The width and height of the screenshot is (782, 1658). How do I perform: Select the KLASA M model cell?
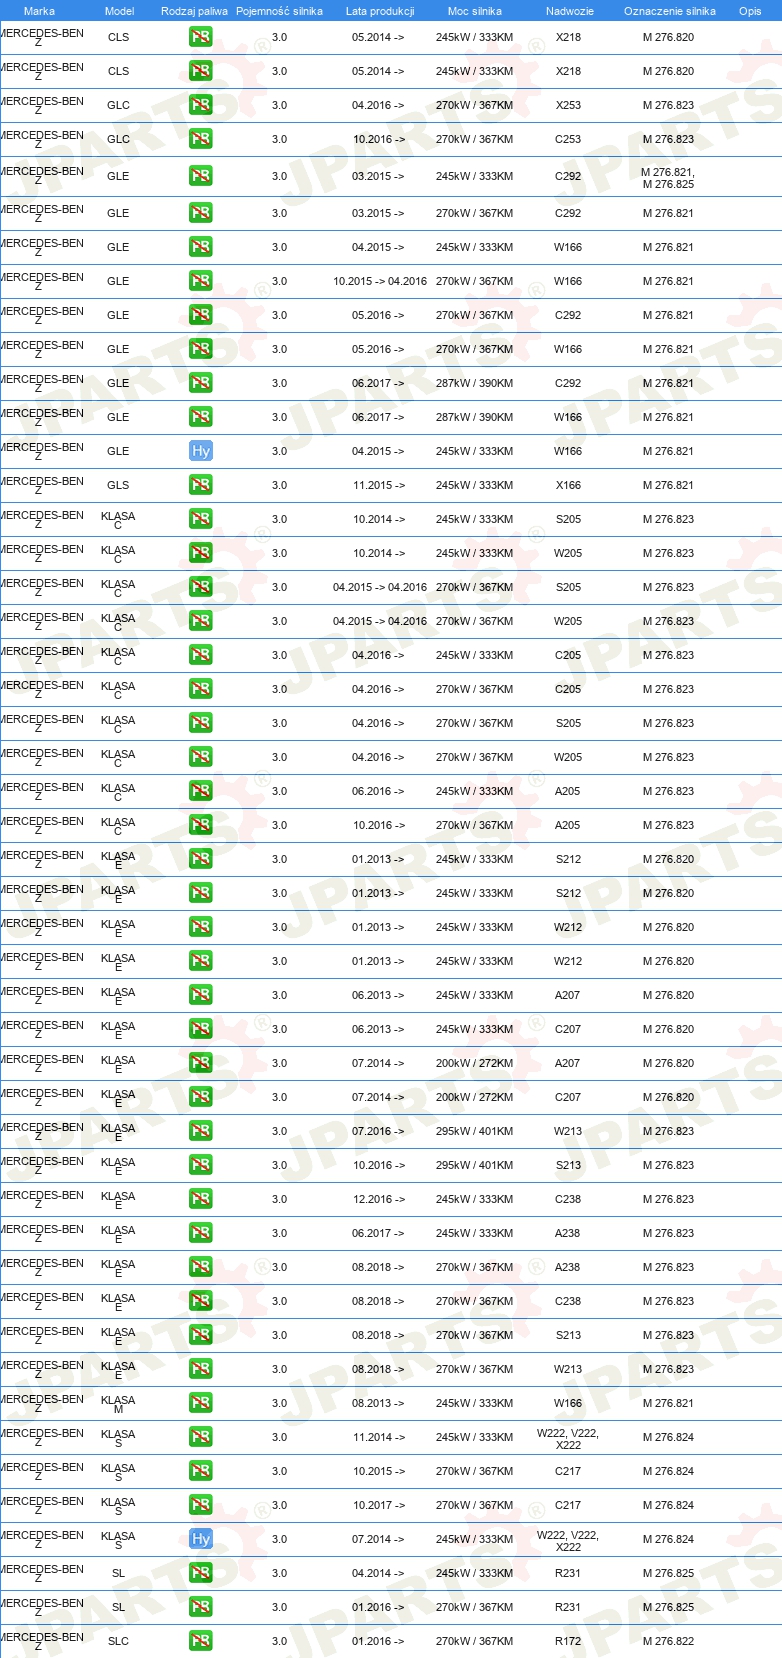118,1404
